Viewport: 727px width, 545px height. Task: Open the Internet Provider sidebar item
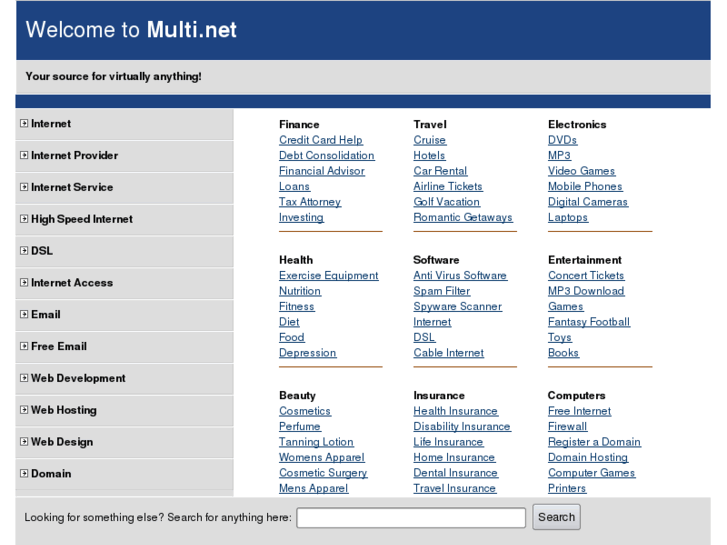124,156
